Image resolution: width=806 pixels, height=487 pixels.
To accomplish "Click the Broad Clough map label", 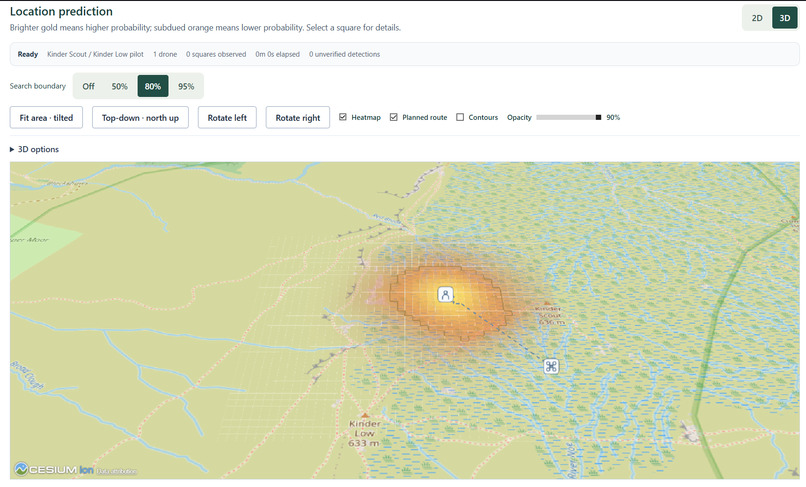I will point(27,374).
